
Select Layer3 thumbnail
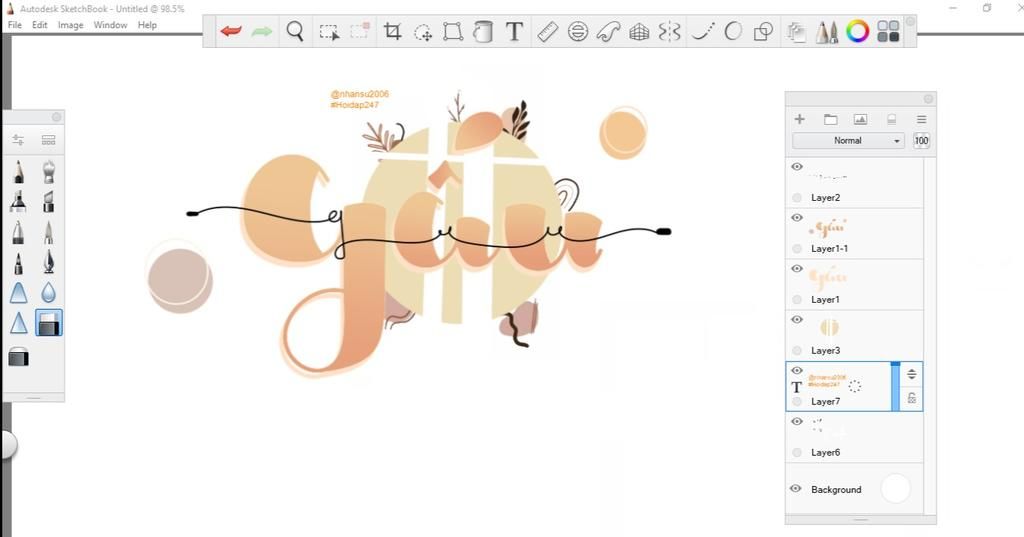pyautogui.click(x=829, y=327)
